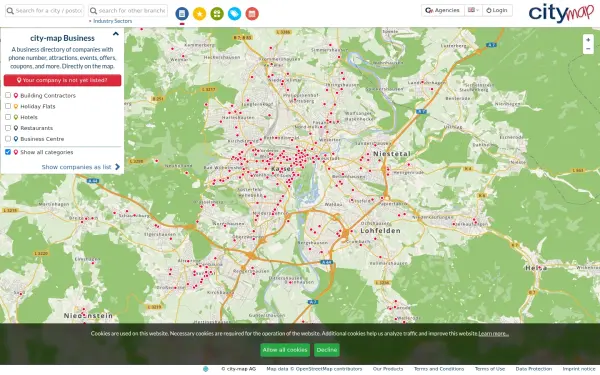Viewport: 600px width, 375px height.
Task: Click Show companies as list link
Action: [77, 167]
